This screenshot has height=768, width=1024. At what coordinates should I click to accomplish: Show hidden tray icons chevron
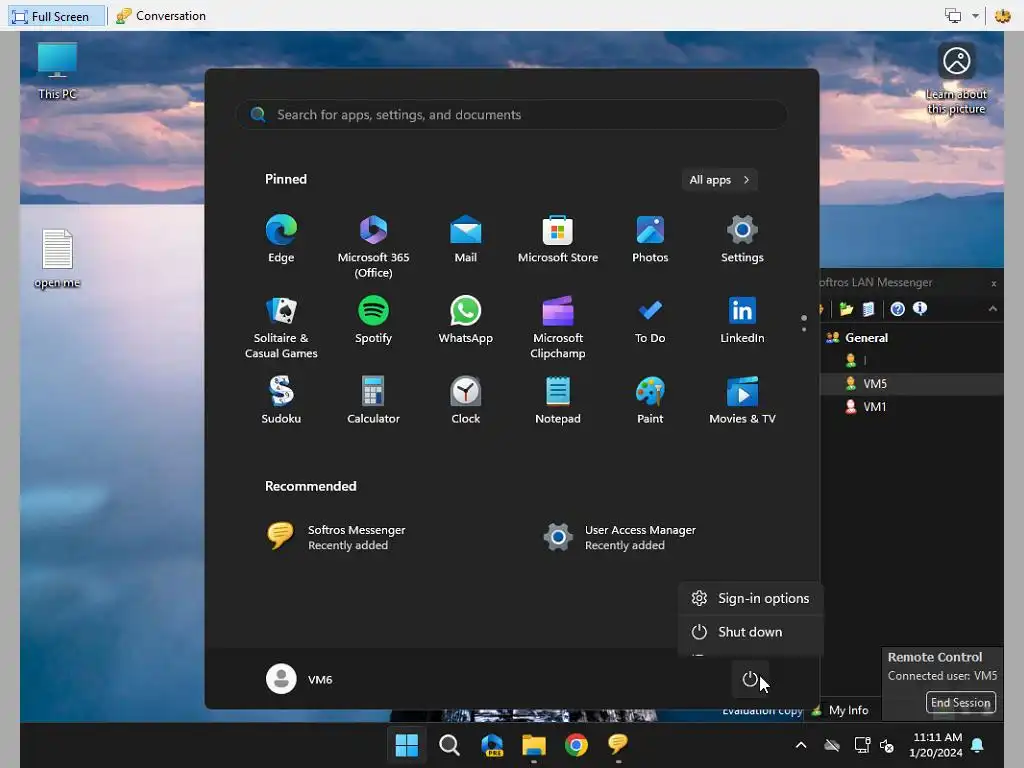click(x=801, y=745)
